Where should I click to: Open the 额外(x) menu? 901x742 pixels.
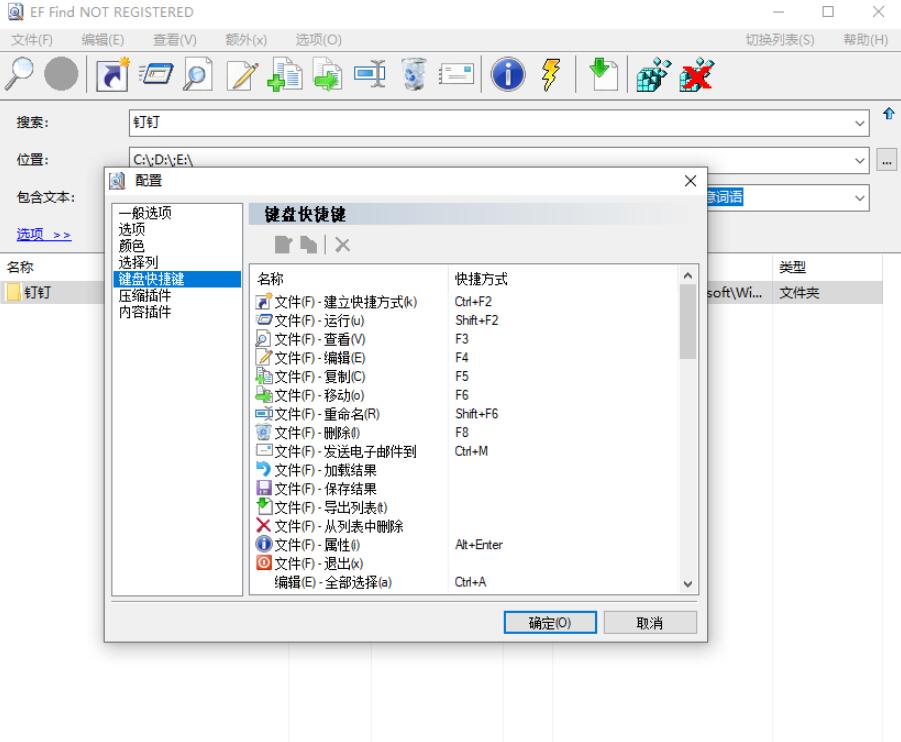click(246, 40)
